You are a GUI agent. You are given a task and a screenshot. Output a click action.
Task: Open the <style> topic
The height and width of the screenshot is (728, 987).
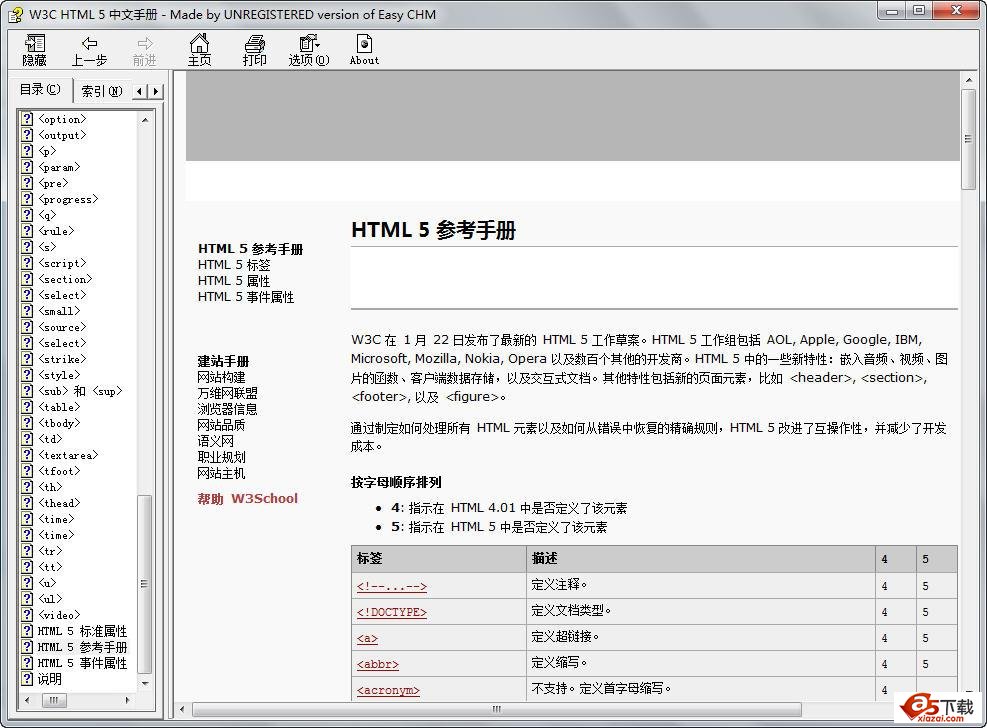(x=59, y=375)
